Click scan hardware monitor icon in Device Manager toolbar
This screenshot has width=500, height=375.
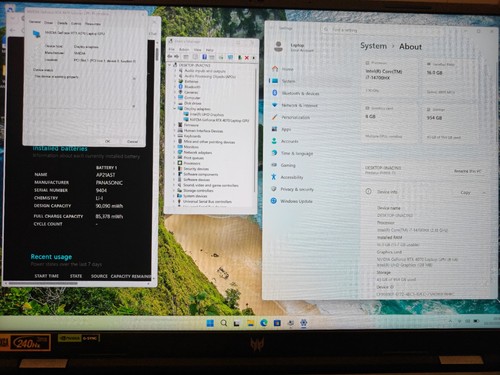pos(230,57)
